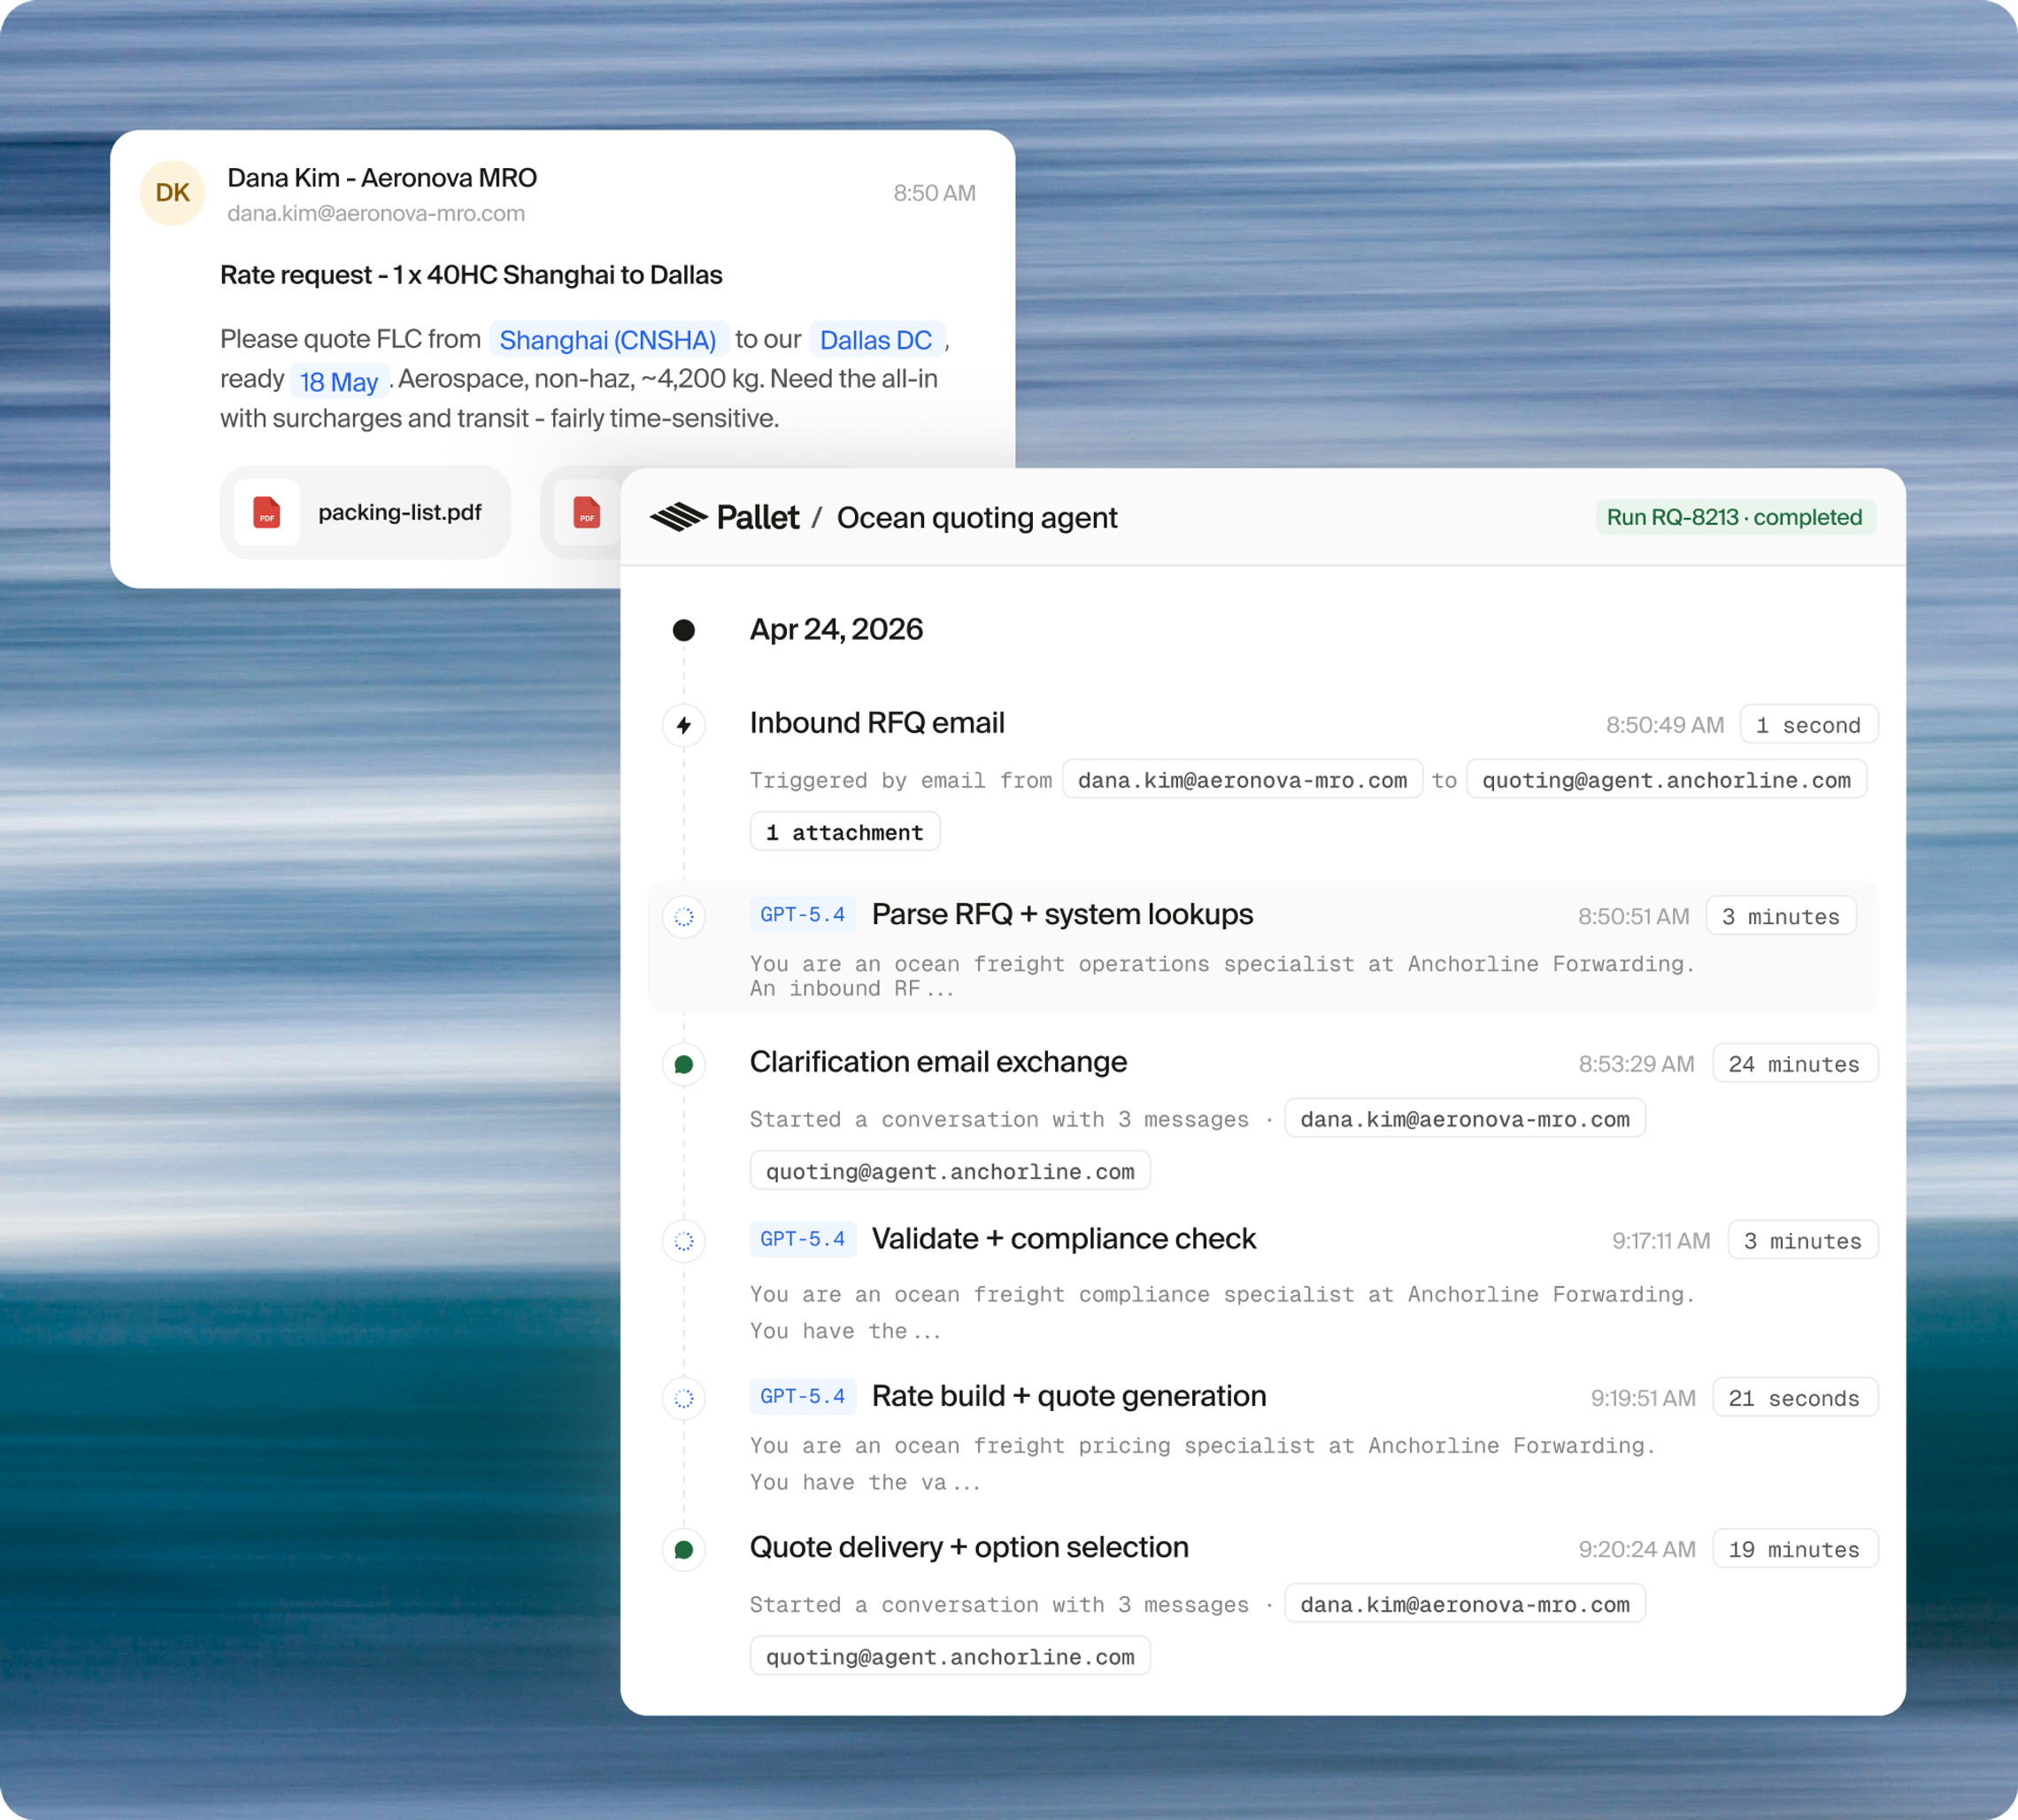2018x1820 pixels.
Task: Click the GPT-5.4 tag on Rate build step
Action: click(802, 1396)
